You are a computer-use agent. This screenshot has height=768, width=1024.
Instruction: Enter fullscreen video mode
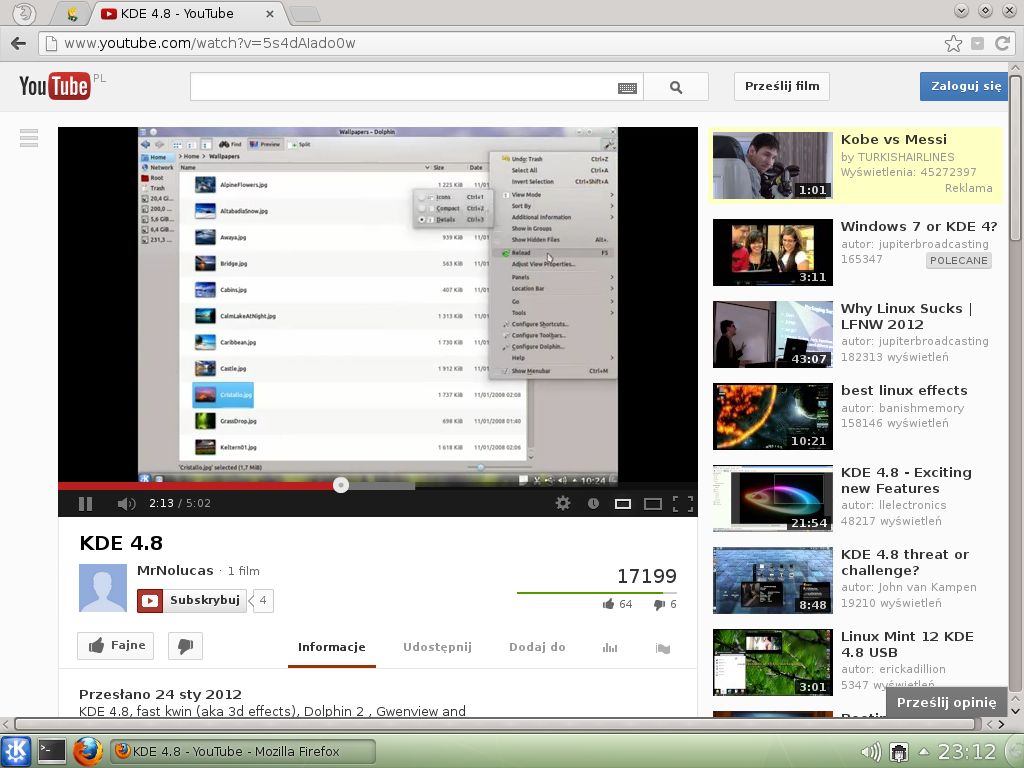point(683,504)
